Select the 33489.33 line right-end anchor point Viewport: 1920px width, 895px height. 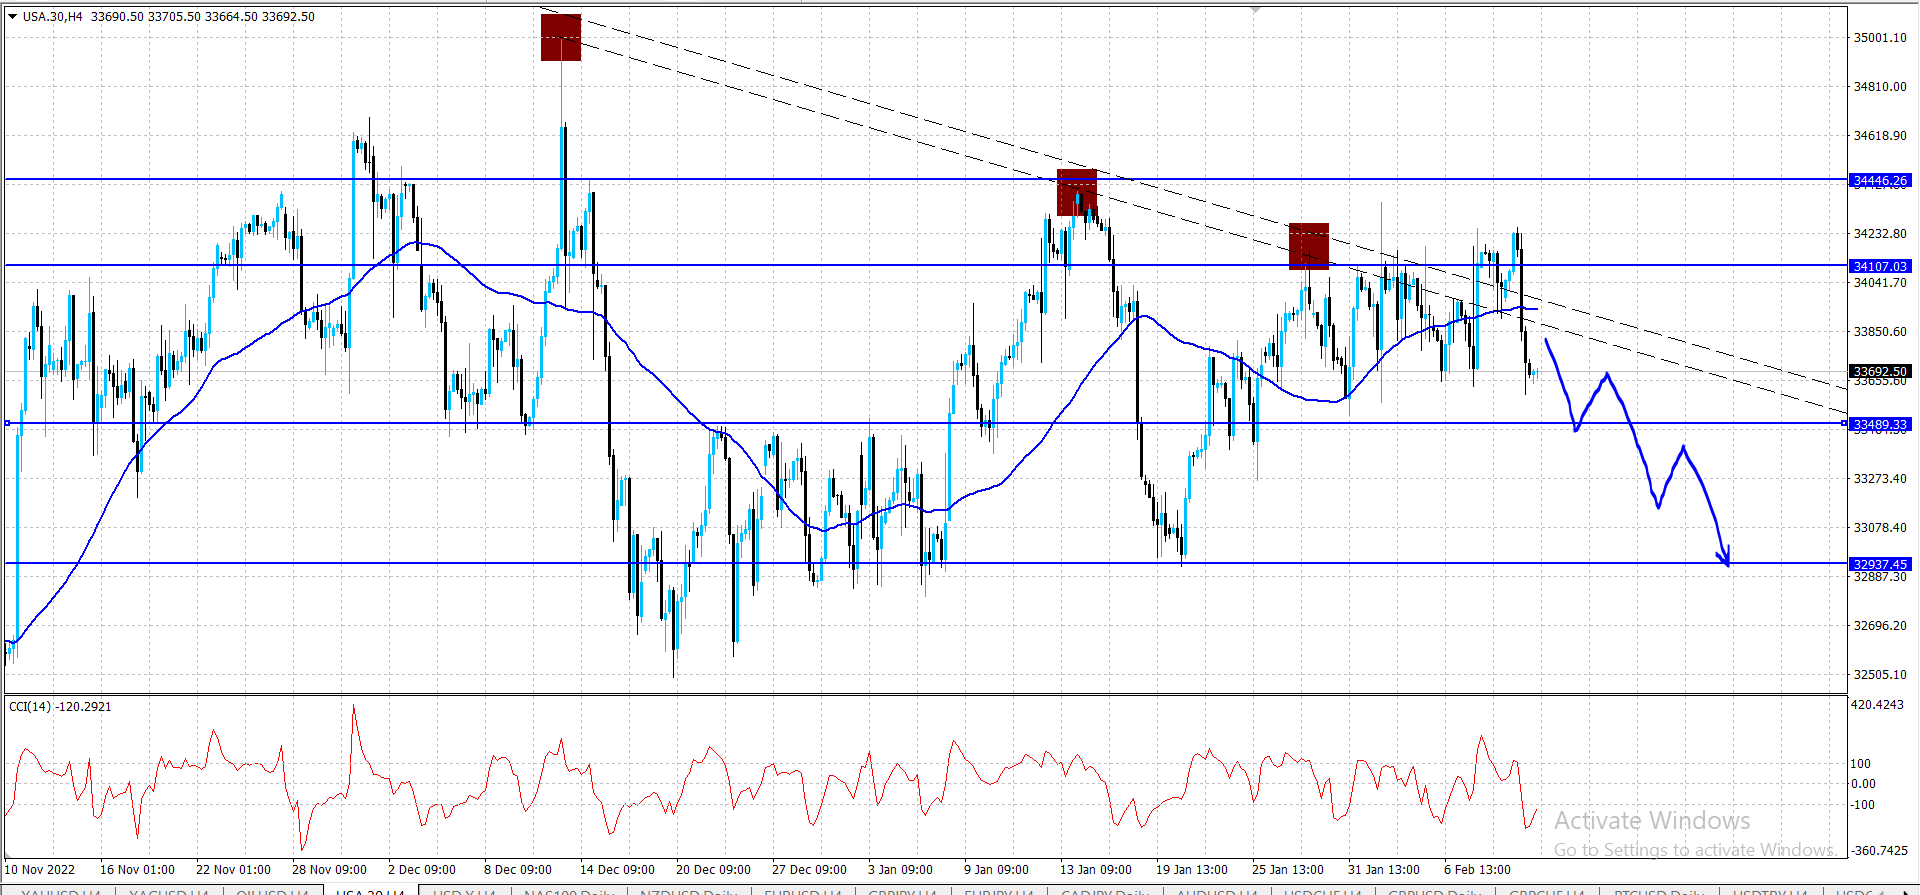pos(1844,424)
